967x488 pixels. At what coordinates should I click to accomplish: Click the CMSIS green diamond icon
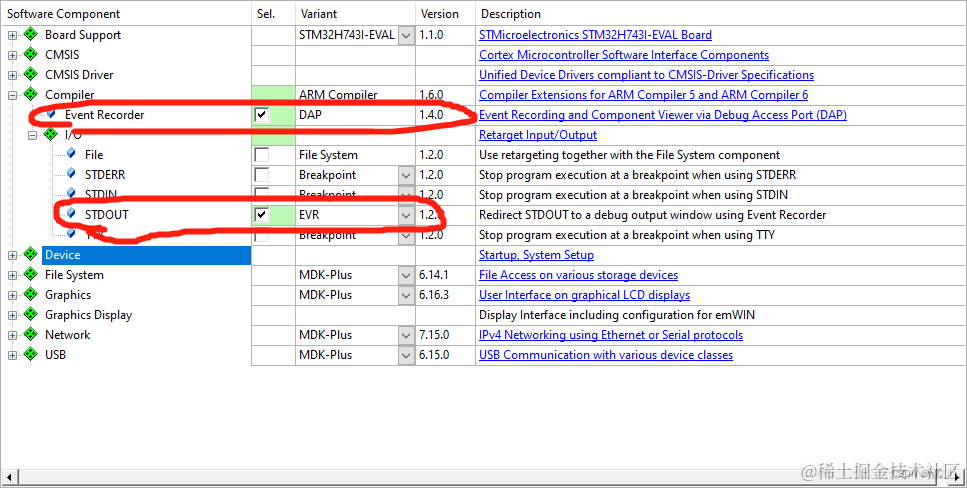30,54
